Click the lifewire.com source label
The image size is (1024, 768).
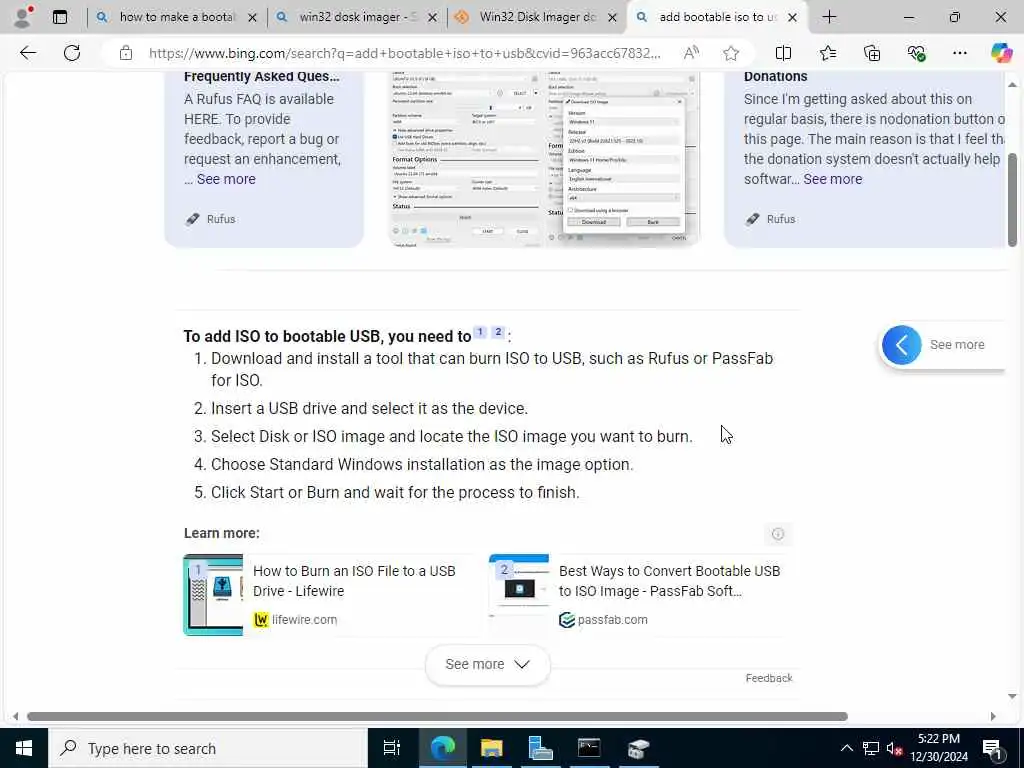[x=304, y=620]
